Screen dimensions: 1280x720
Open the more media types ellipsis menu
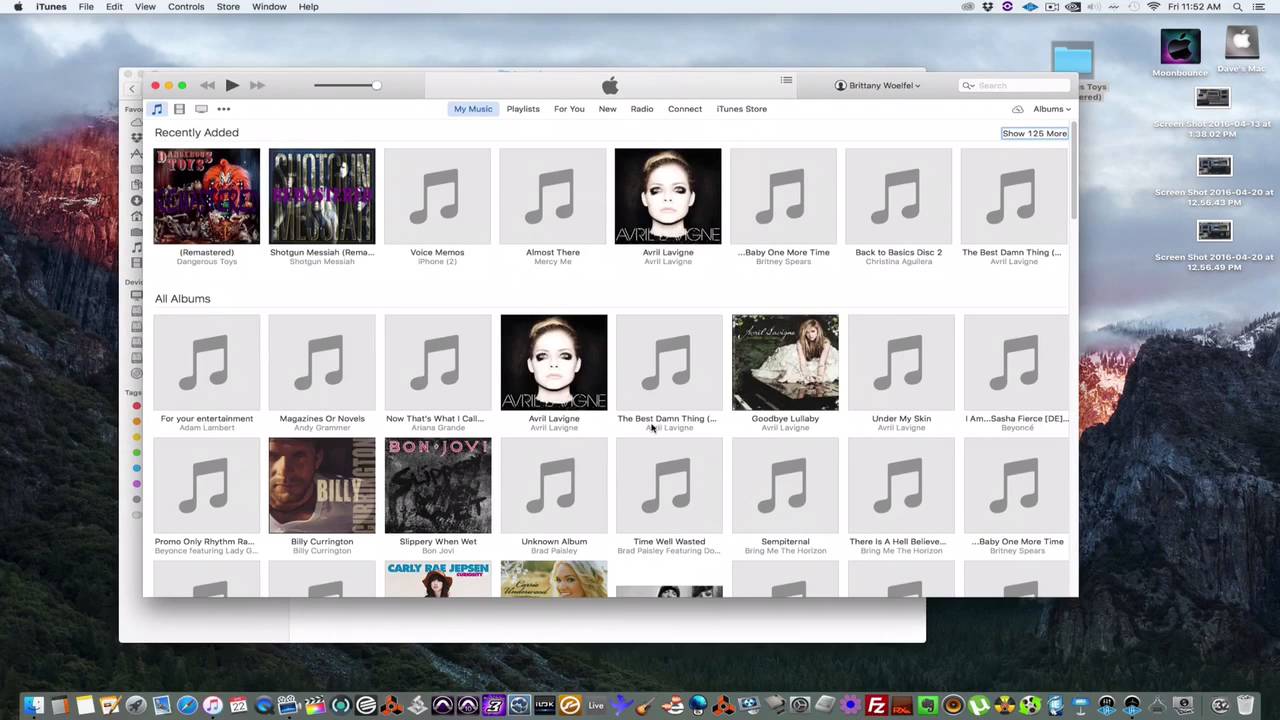(x=224, y=109)
